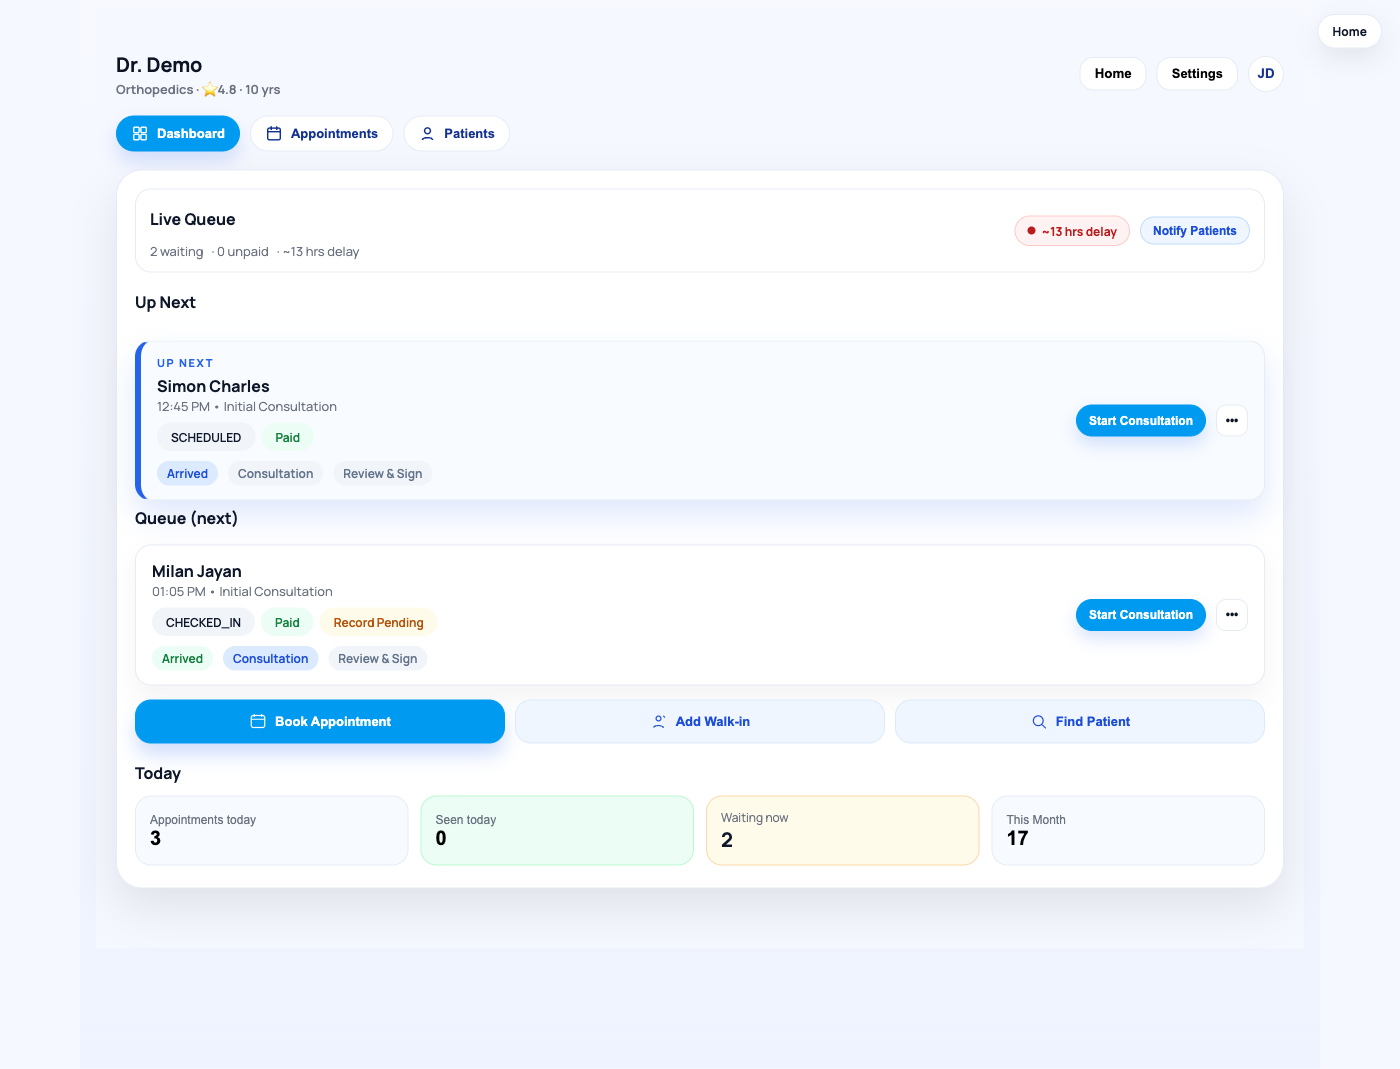Image resolution: width=1400 pixels, height=1069 pixels.
Task: Select Arrived step for Simon Charles
Action: tap(187, 474)
